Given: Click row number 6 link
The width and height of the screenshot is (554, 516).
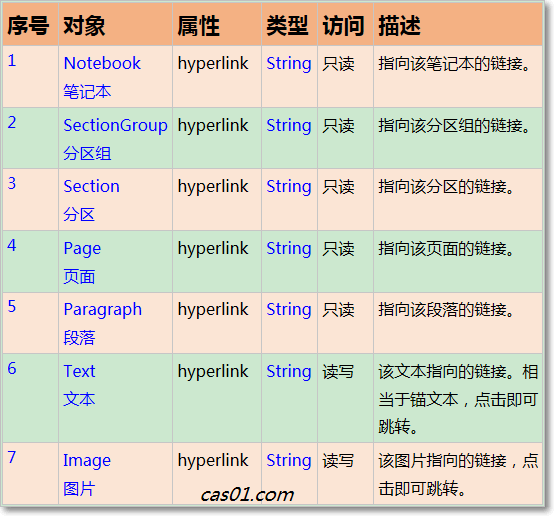Looking at the screenshot, I should pyautogui.click(x=12, y=368).
